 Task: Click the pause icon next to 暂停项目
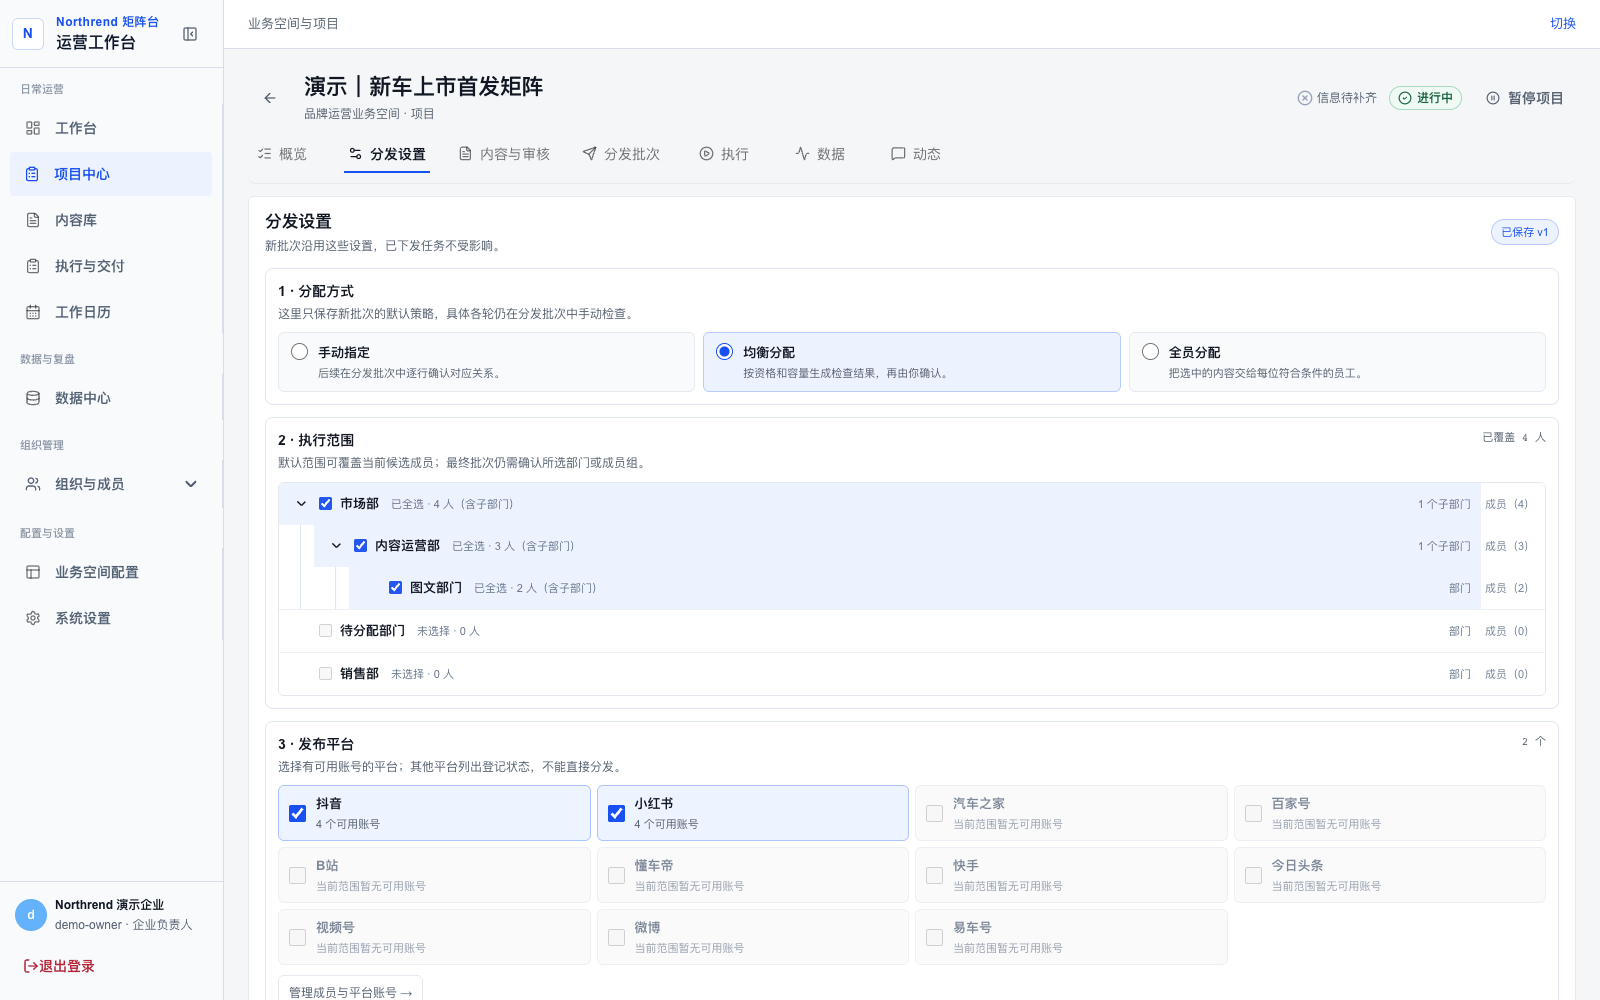[1493, 98]
